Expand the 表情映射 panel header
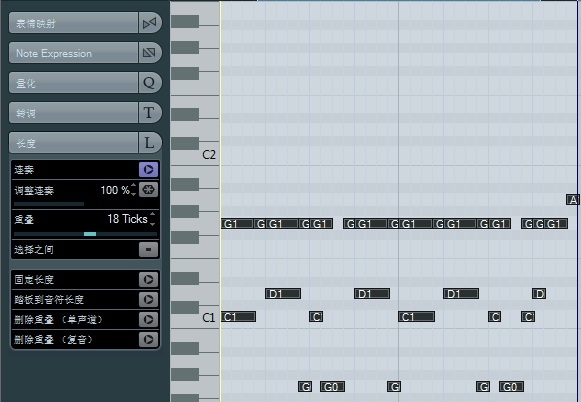Screen dimensions: 581x402 [x=73, y=23]
